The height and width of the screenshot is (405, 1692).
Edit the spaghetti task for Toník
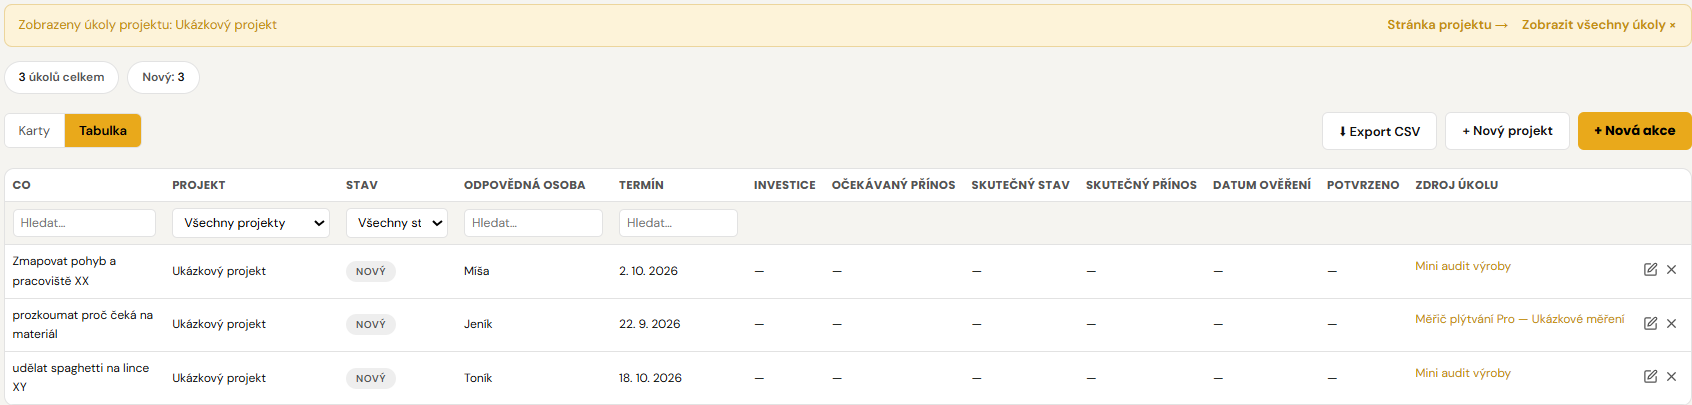[x=1650, y=377]
